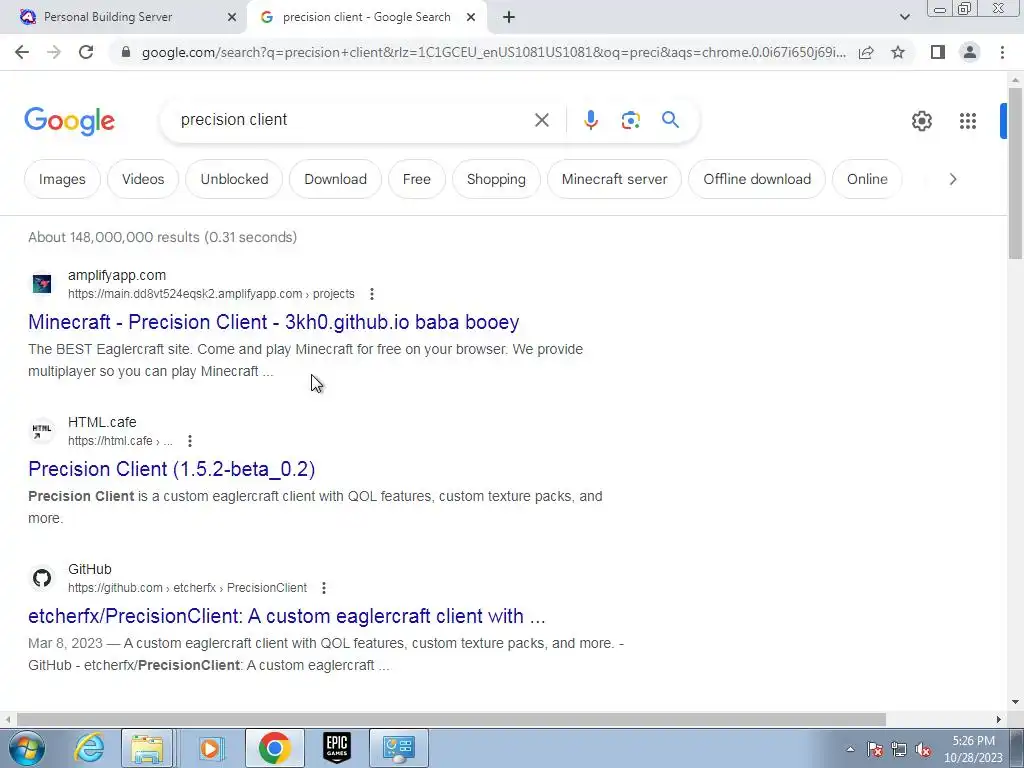
Task: Click the GitHub favicon next to result
Action: click(x=42, y=578)
